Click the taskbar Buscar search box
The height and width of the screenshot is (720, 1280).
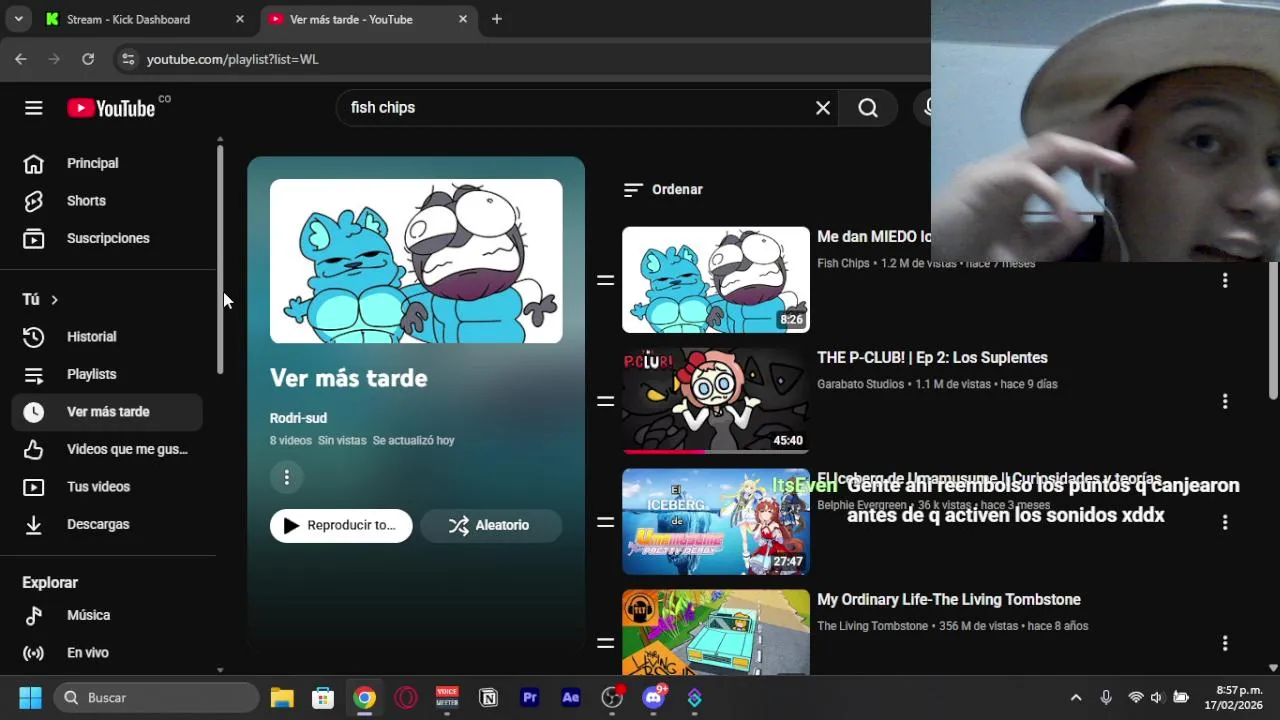tap(156, 698)
